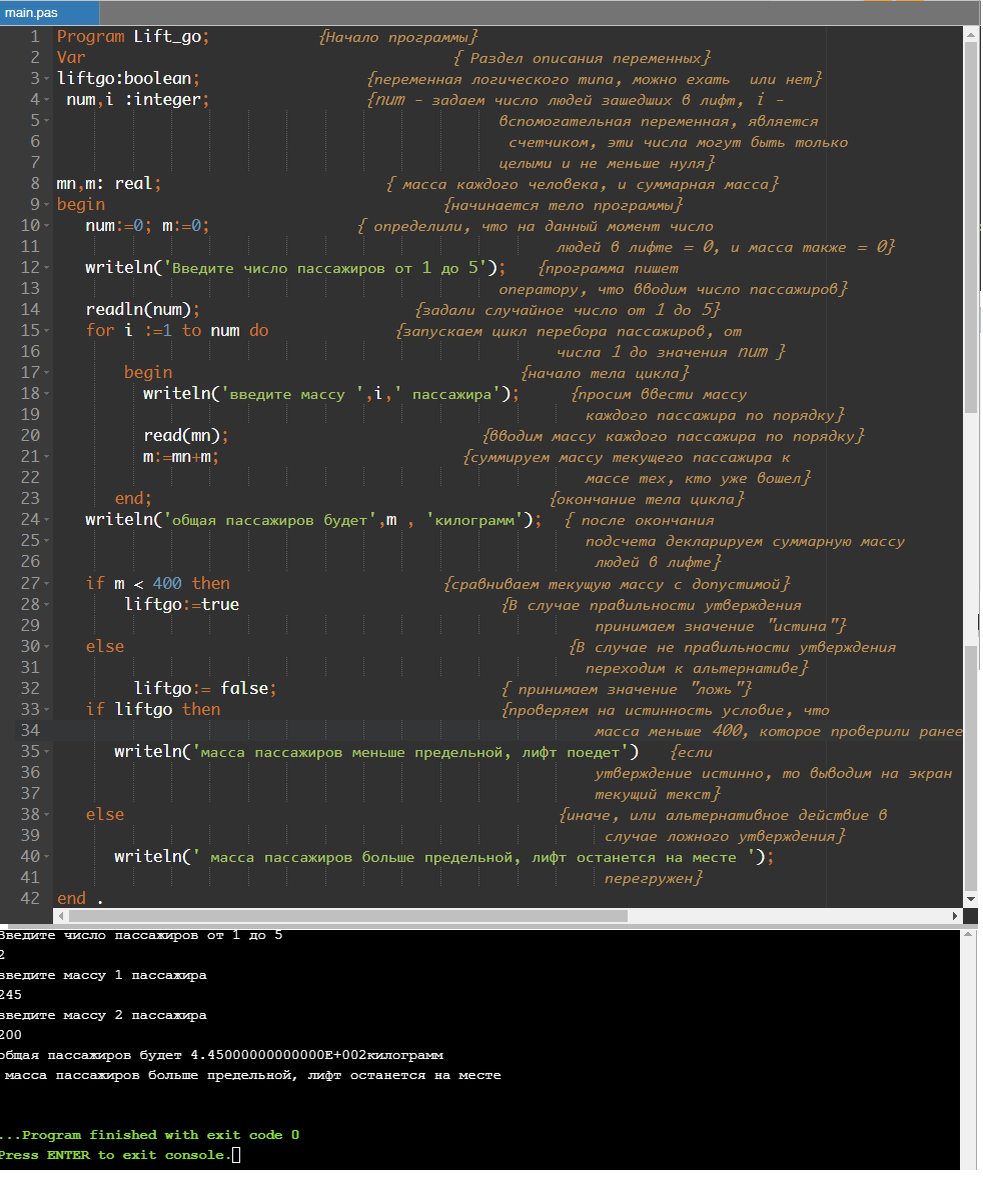Click 'for i :=1 to num do' line

[x=177, y=331]
